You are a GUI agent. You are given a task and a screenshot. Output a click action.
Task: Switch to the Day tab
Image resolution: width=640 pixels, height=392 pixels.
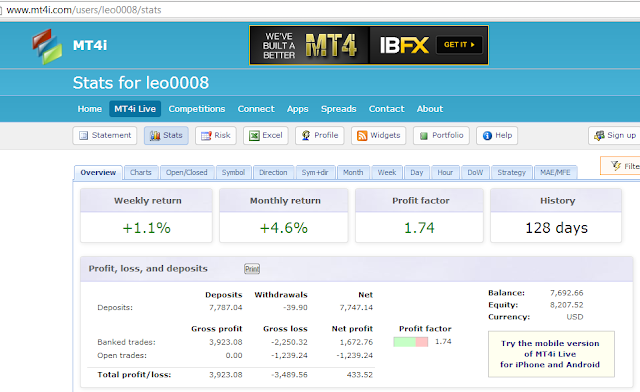click(417, 172)
